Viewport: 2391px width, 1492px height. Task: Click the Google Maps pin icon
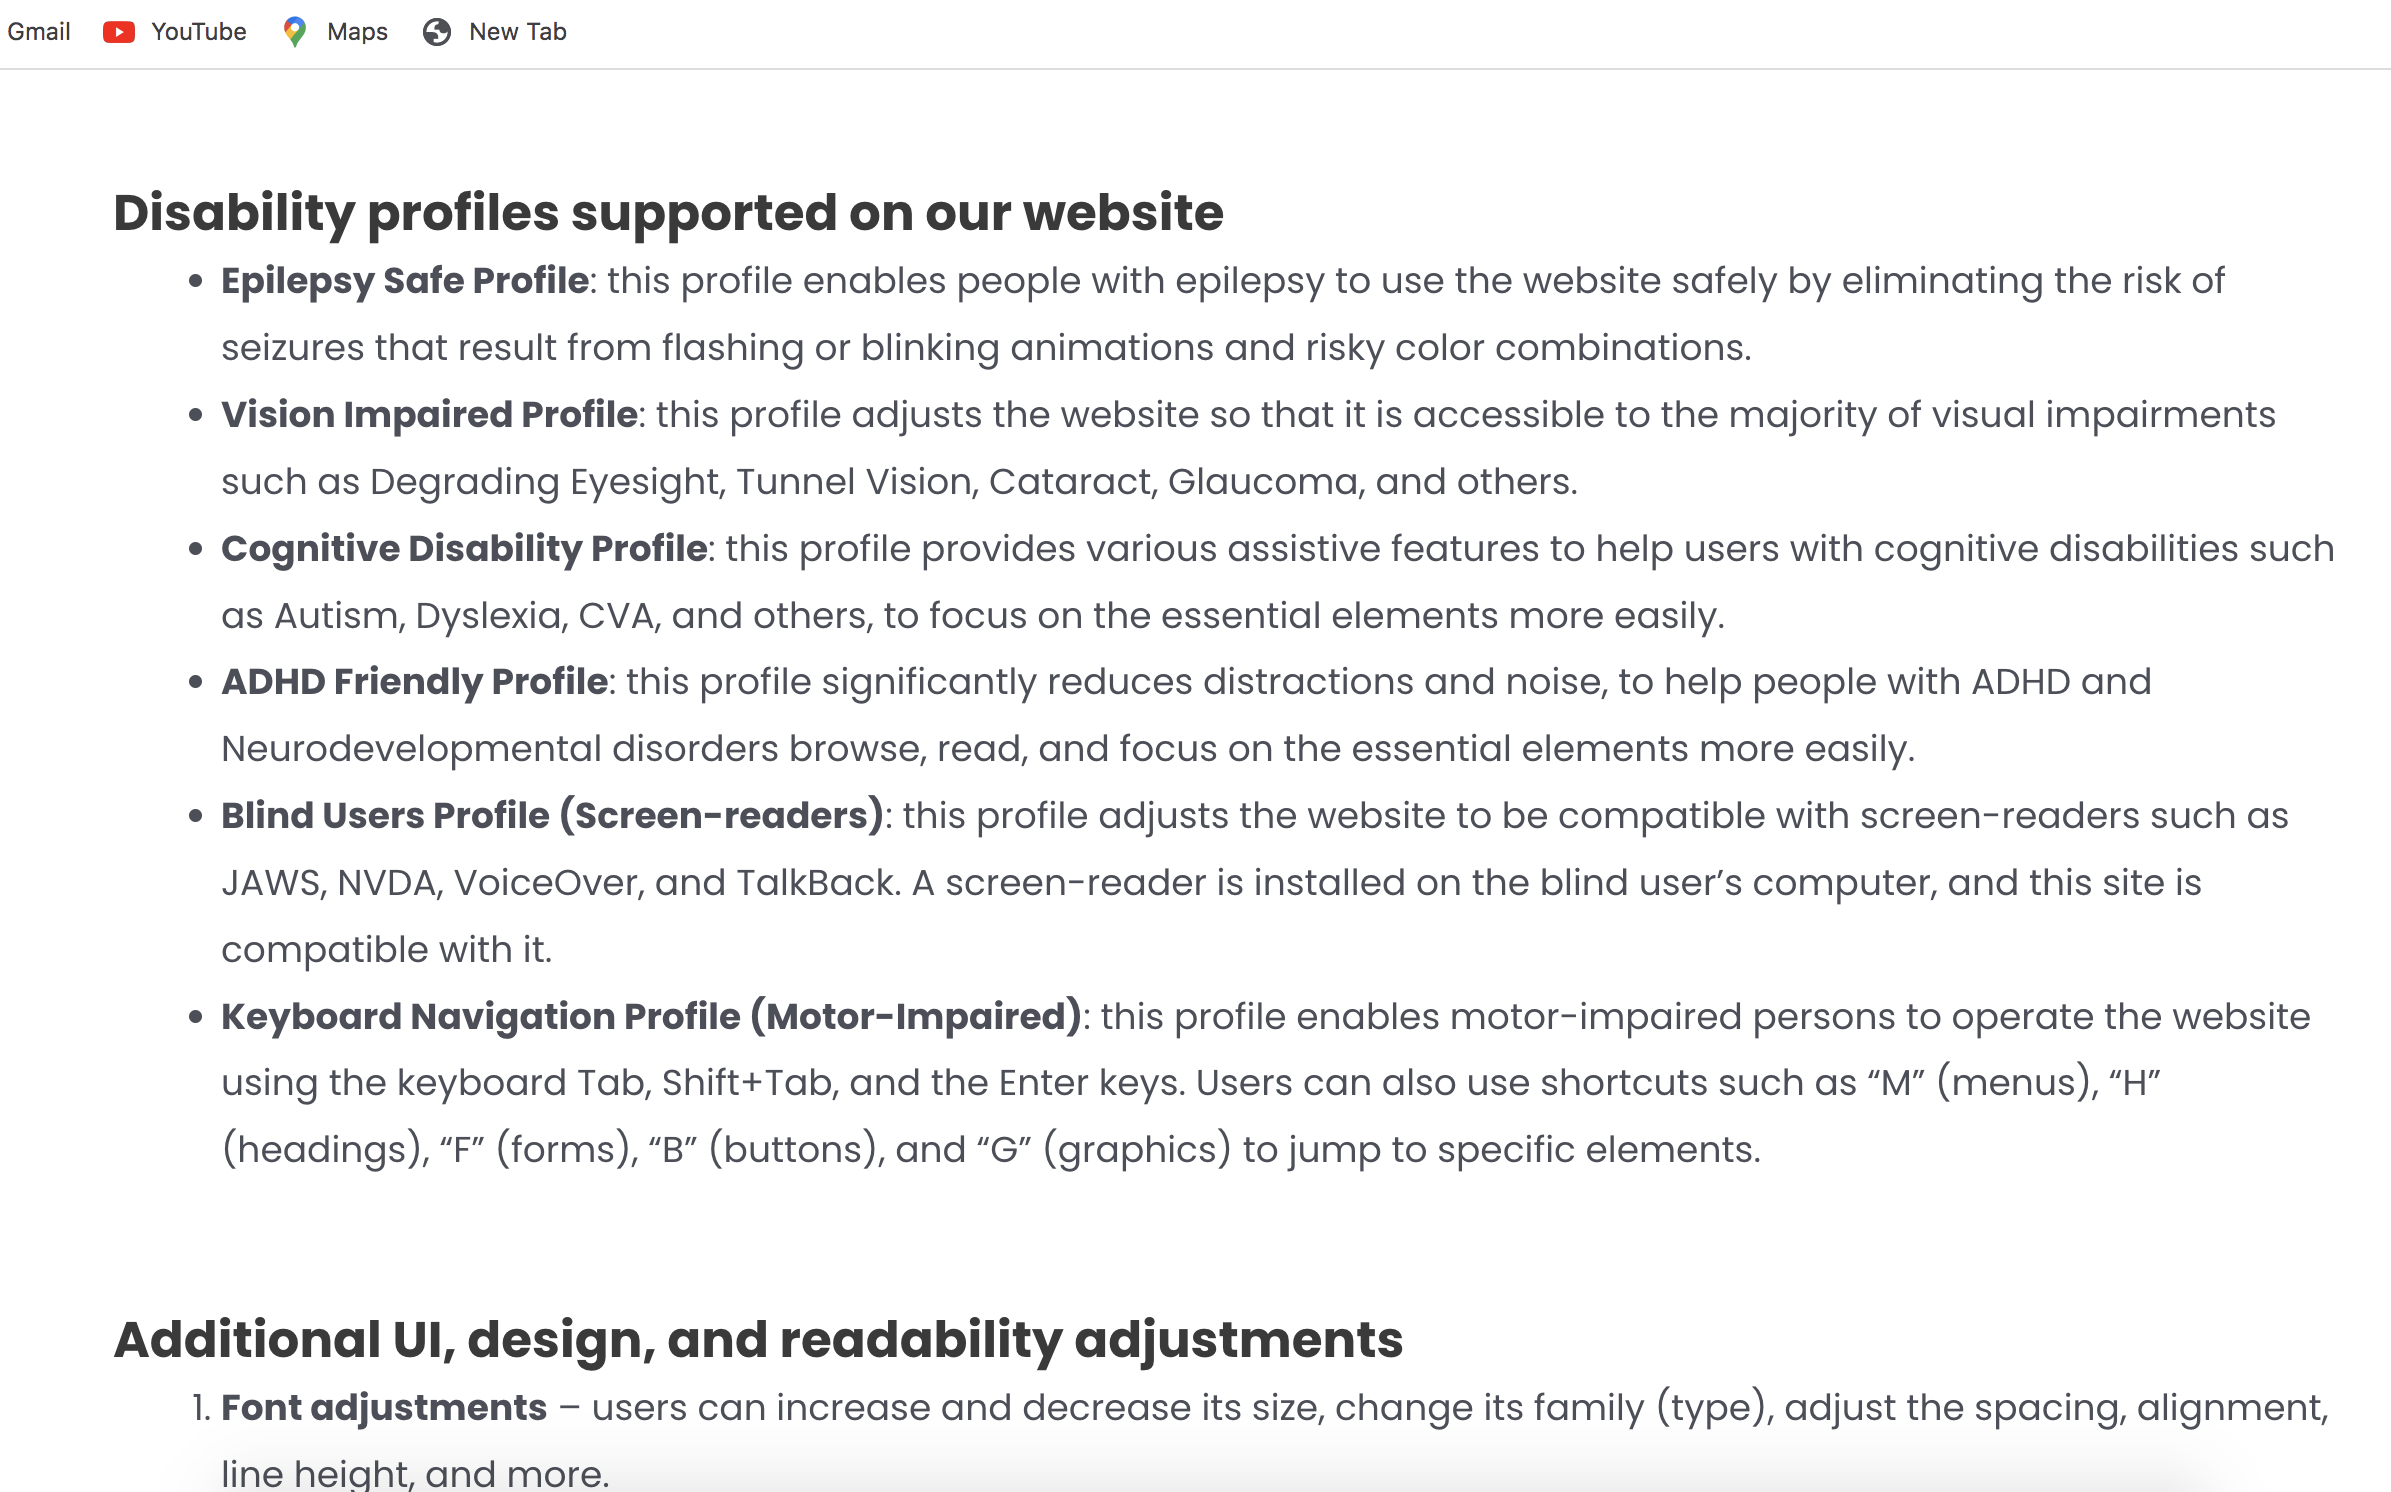pos(294,32)
